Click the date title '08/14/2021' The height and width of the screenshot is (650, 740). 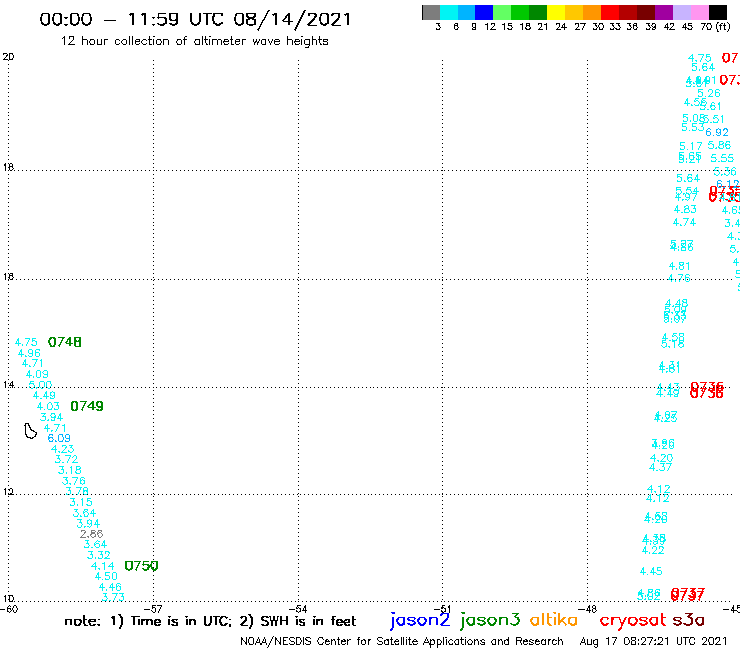(292, 19)
